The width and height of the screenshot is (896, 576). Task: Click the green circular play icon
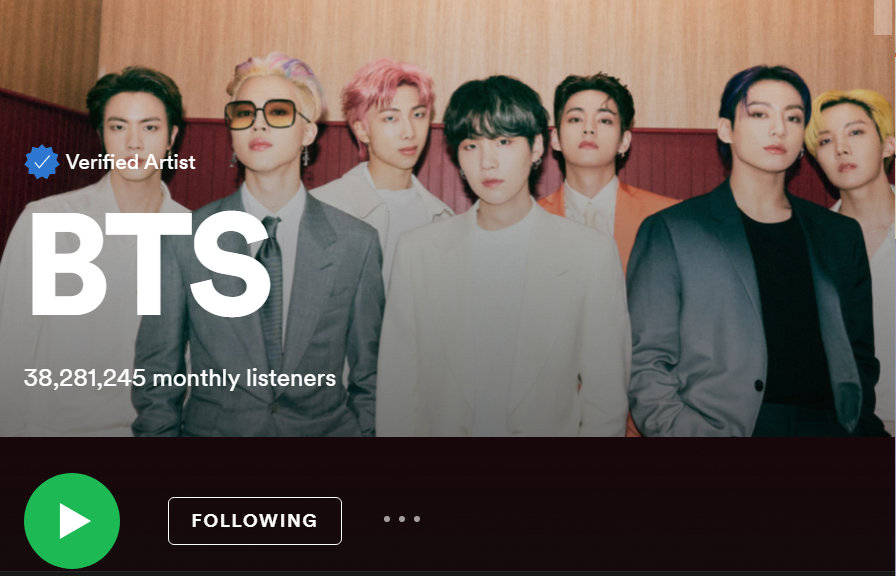coord(72,521)
